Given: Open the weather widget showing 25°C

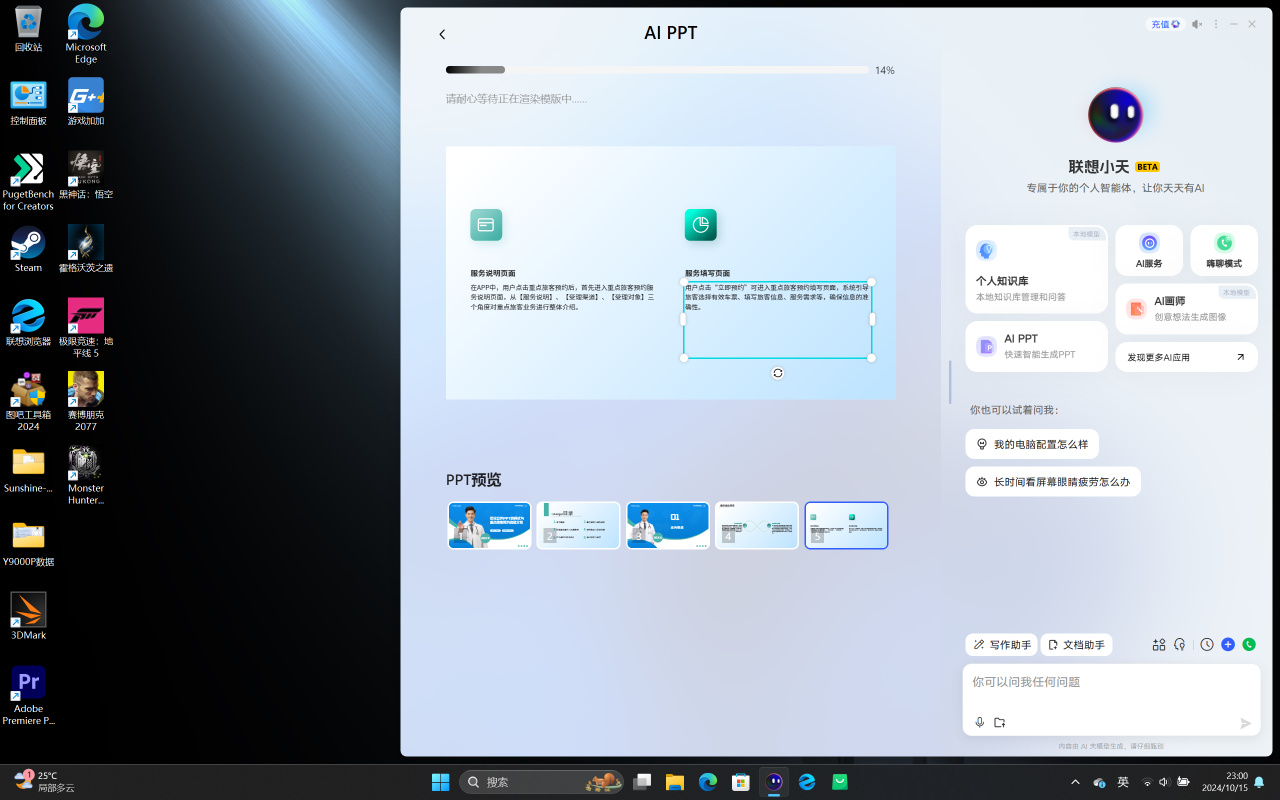Looking at the screenshot, I should (45, 782).
